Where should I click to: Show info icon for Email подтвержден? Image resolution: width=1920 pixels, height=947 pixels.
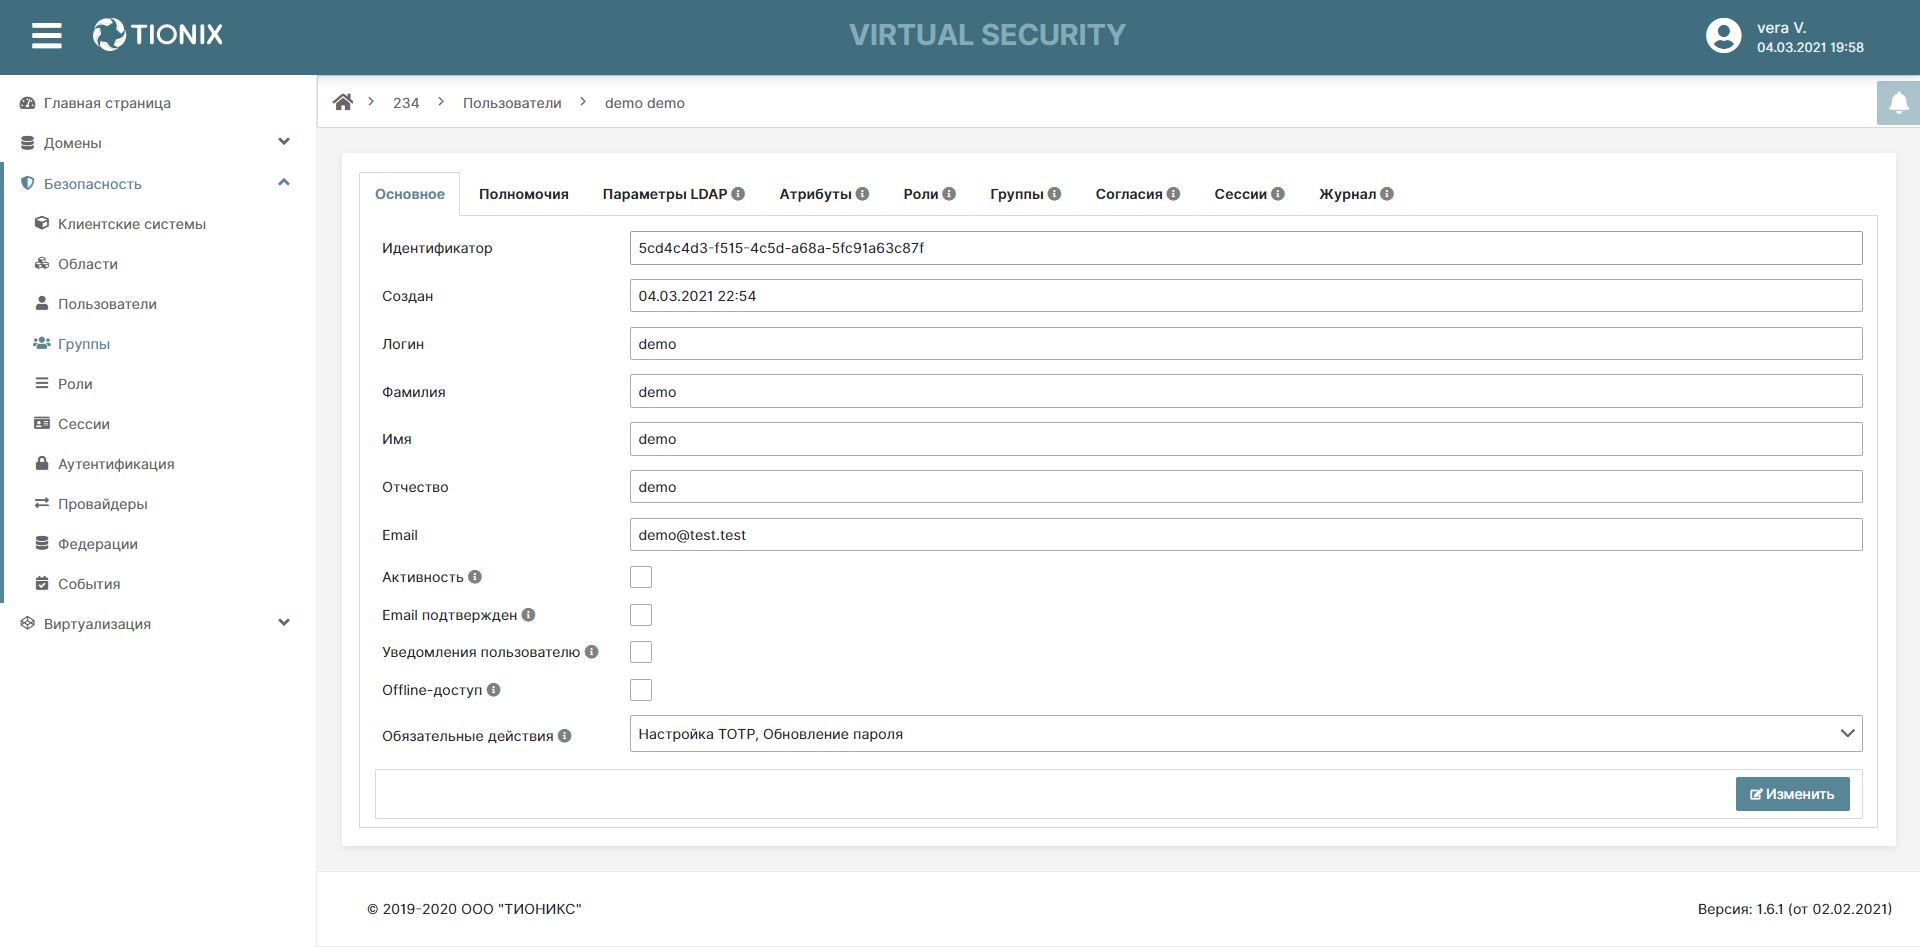pos(528,615)
